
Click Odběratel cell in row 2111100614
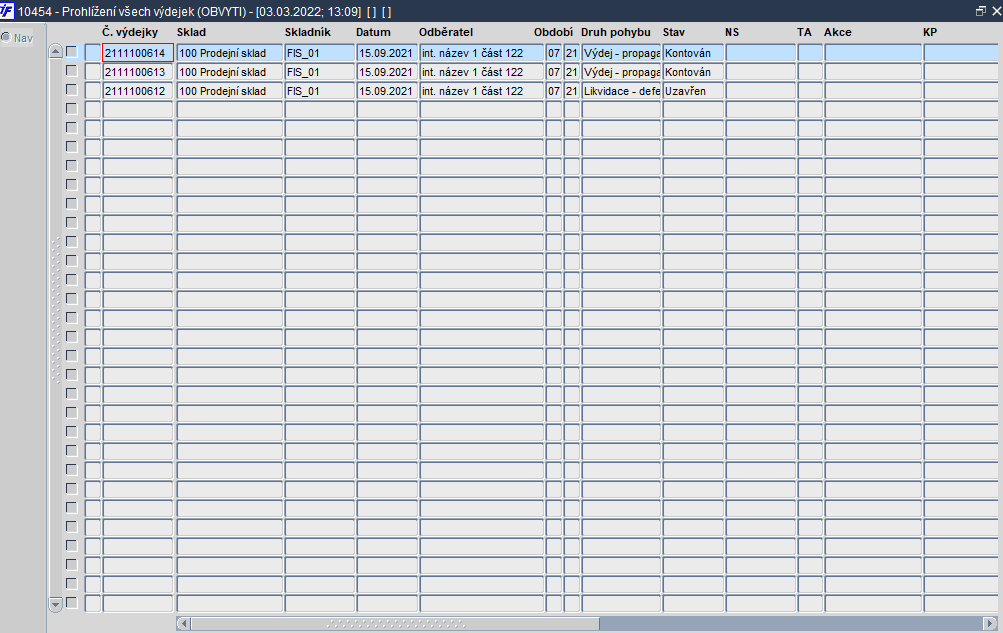pyautogui.click(x=482, y=53)
